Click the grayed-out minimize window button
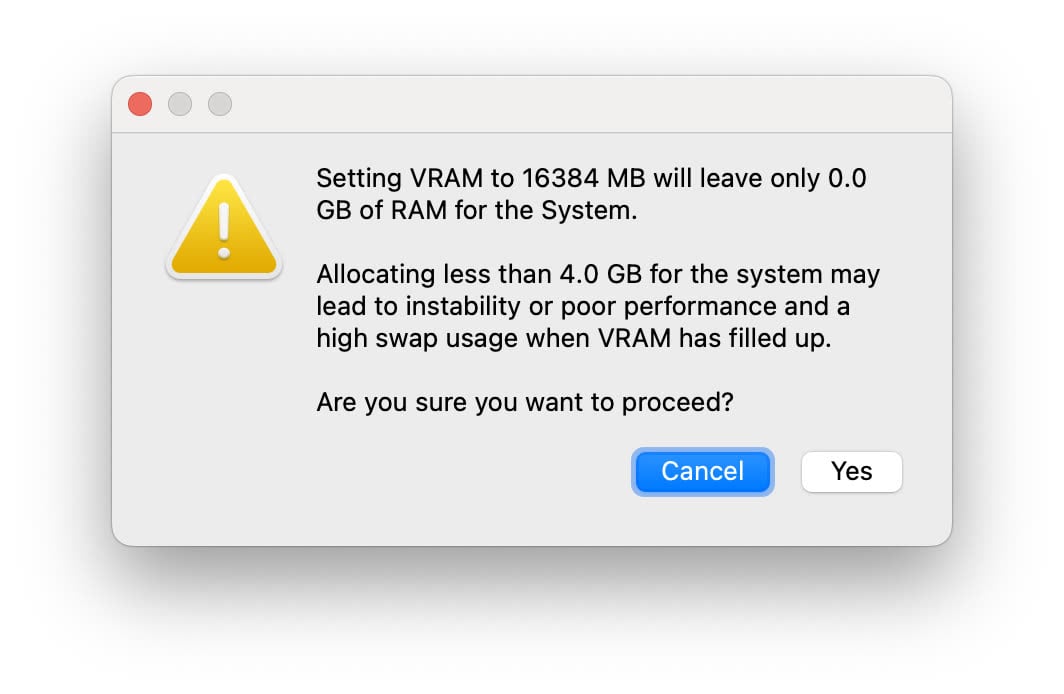Image resolution: width=1064 pixels, height=694 pixels. click(180, 104)
